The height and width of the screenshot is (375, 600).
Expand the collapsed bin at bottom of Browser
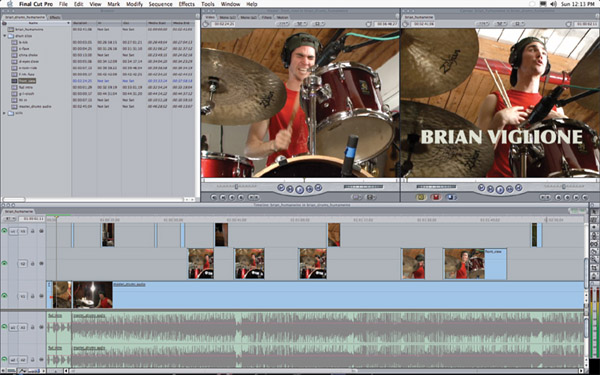tap(5, 113)
